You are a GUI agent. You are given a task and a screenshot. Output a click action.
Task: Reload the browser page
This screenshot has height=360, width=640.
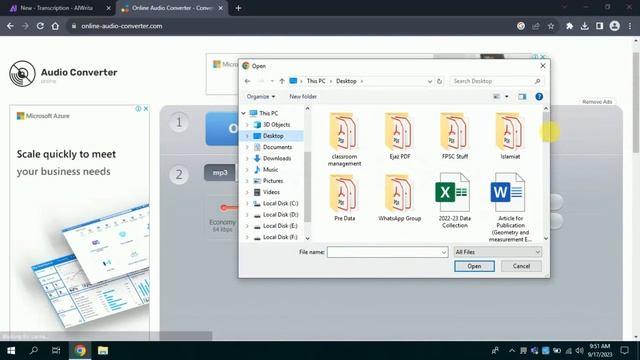[40, 26]
